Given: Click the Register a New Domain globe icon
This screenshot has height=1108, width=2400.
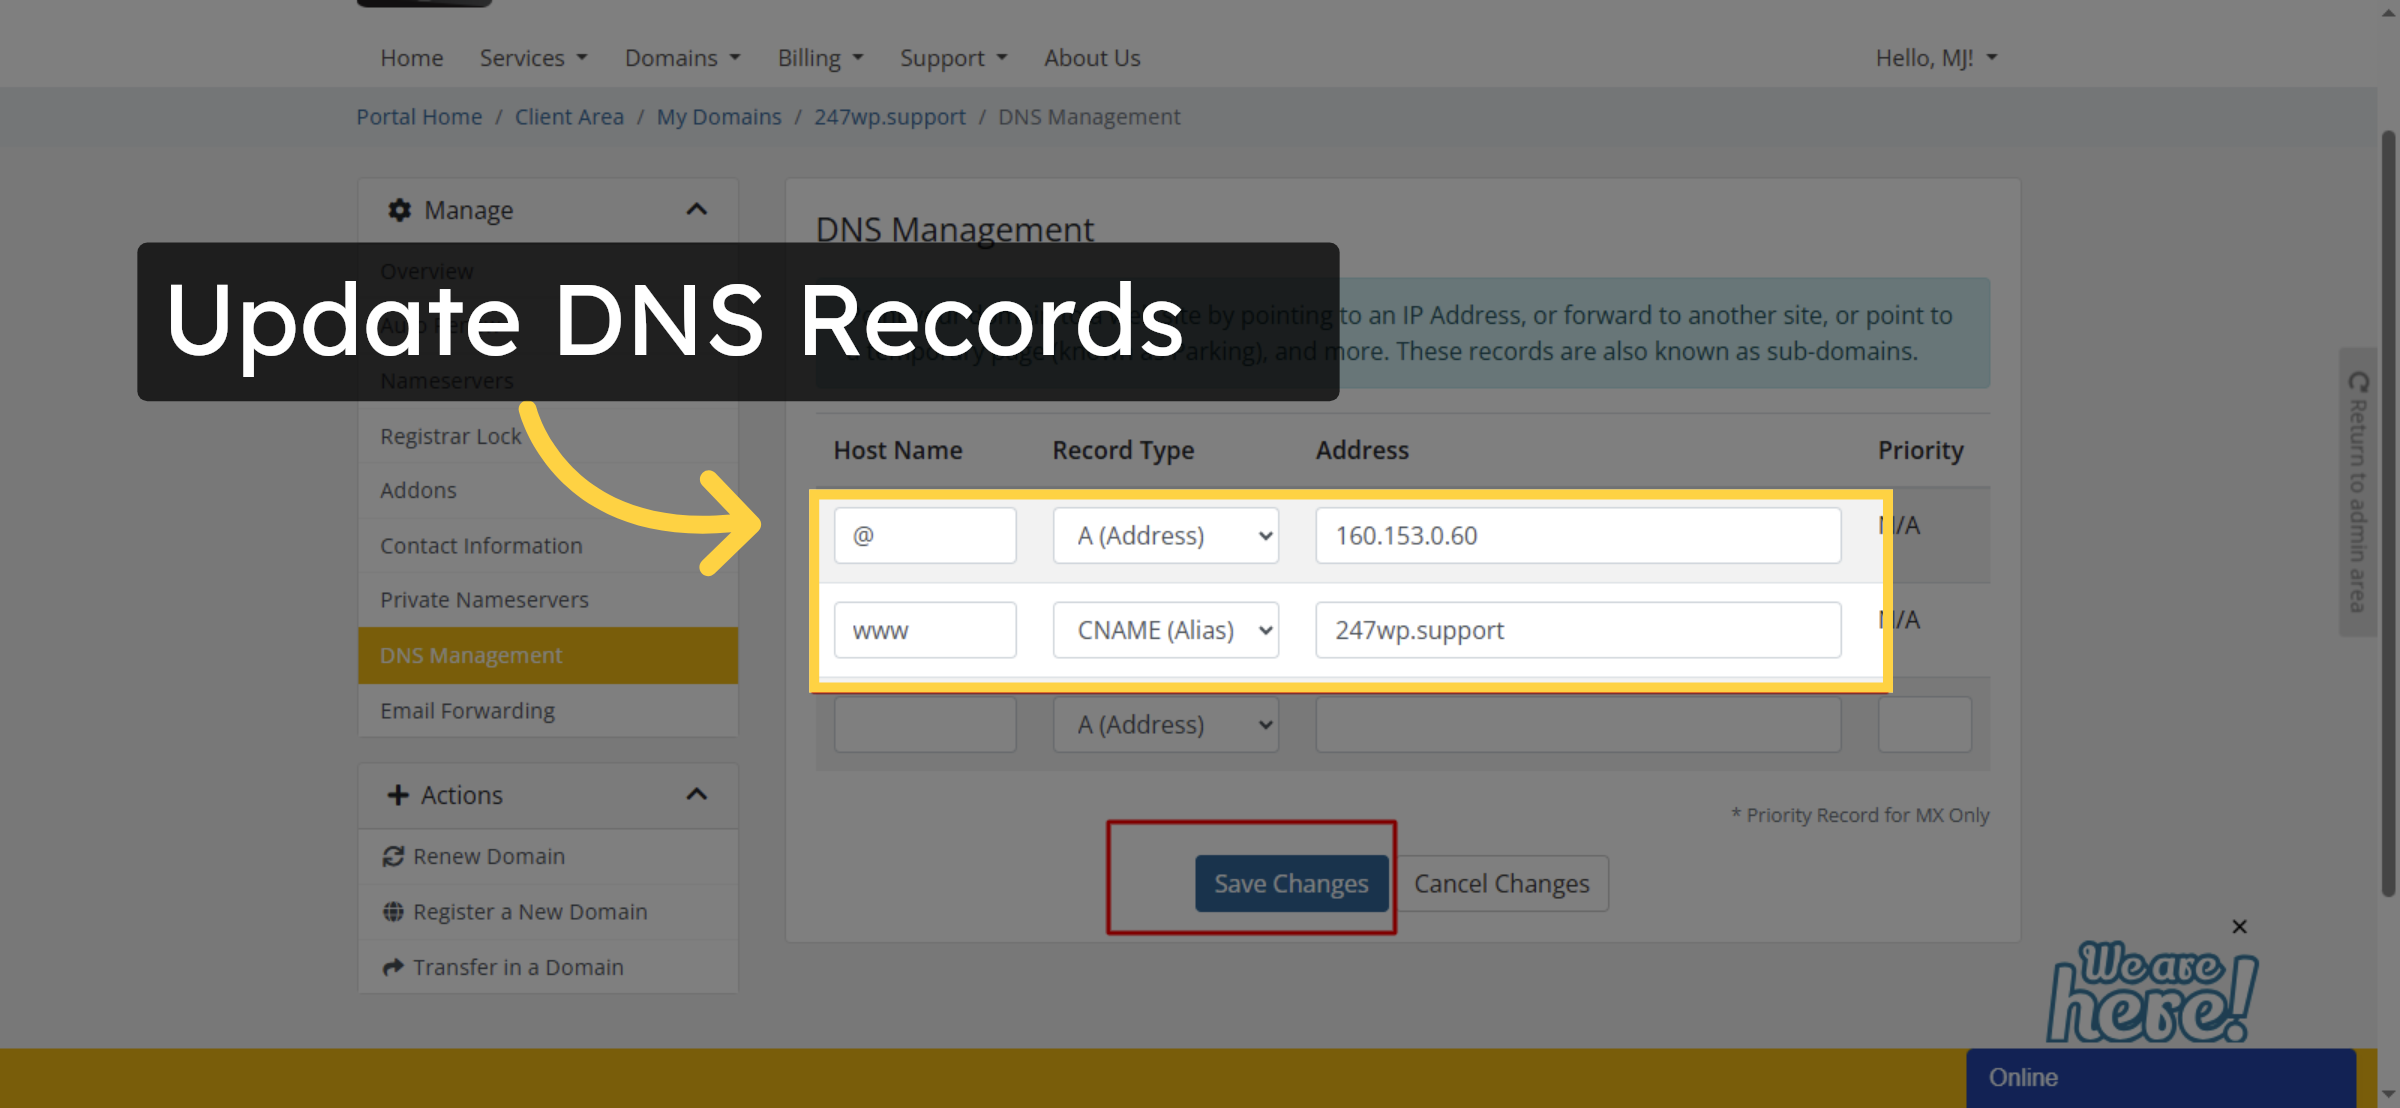Looking at the screenshot, I should point(394,911).
